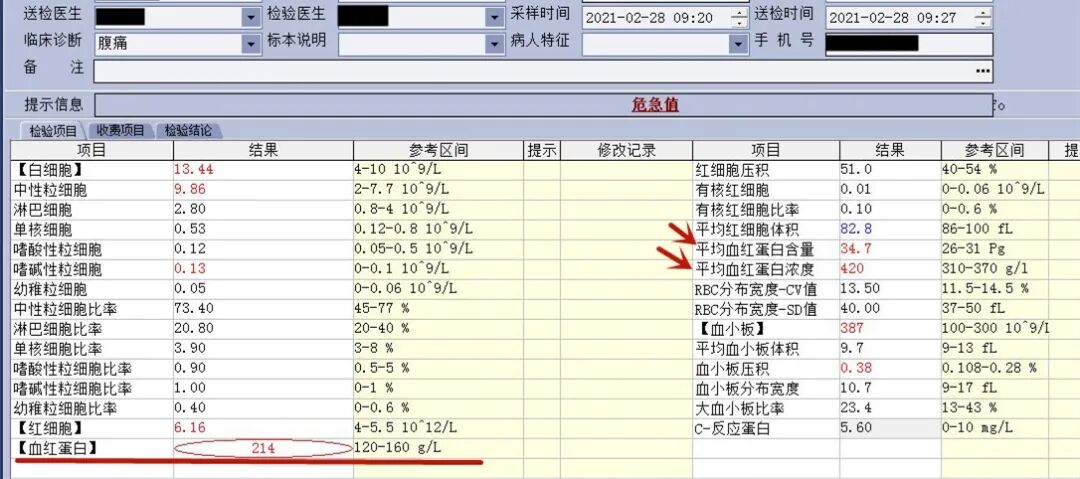1080x479 pixels.
Task: Select the 嗜酸性粒细胞比率 row
Action: click(x=351, y=369)
